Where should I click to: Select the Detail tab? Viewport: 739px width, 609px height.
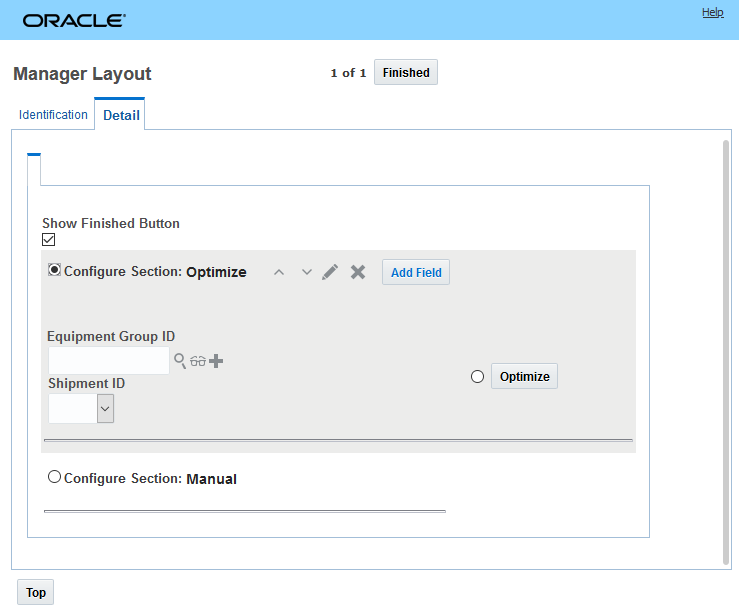[x=121, y=116]
